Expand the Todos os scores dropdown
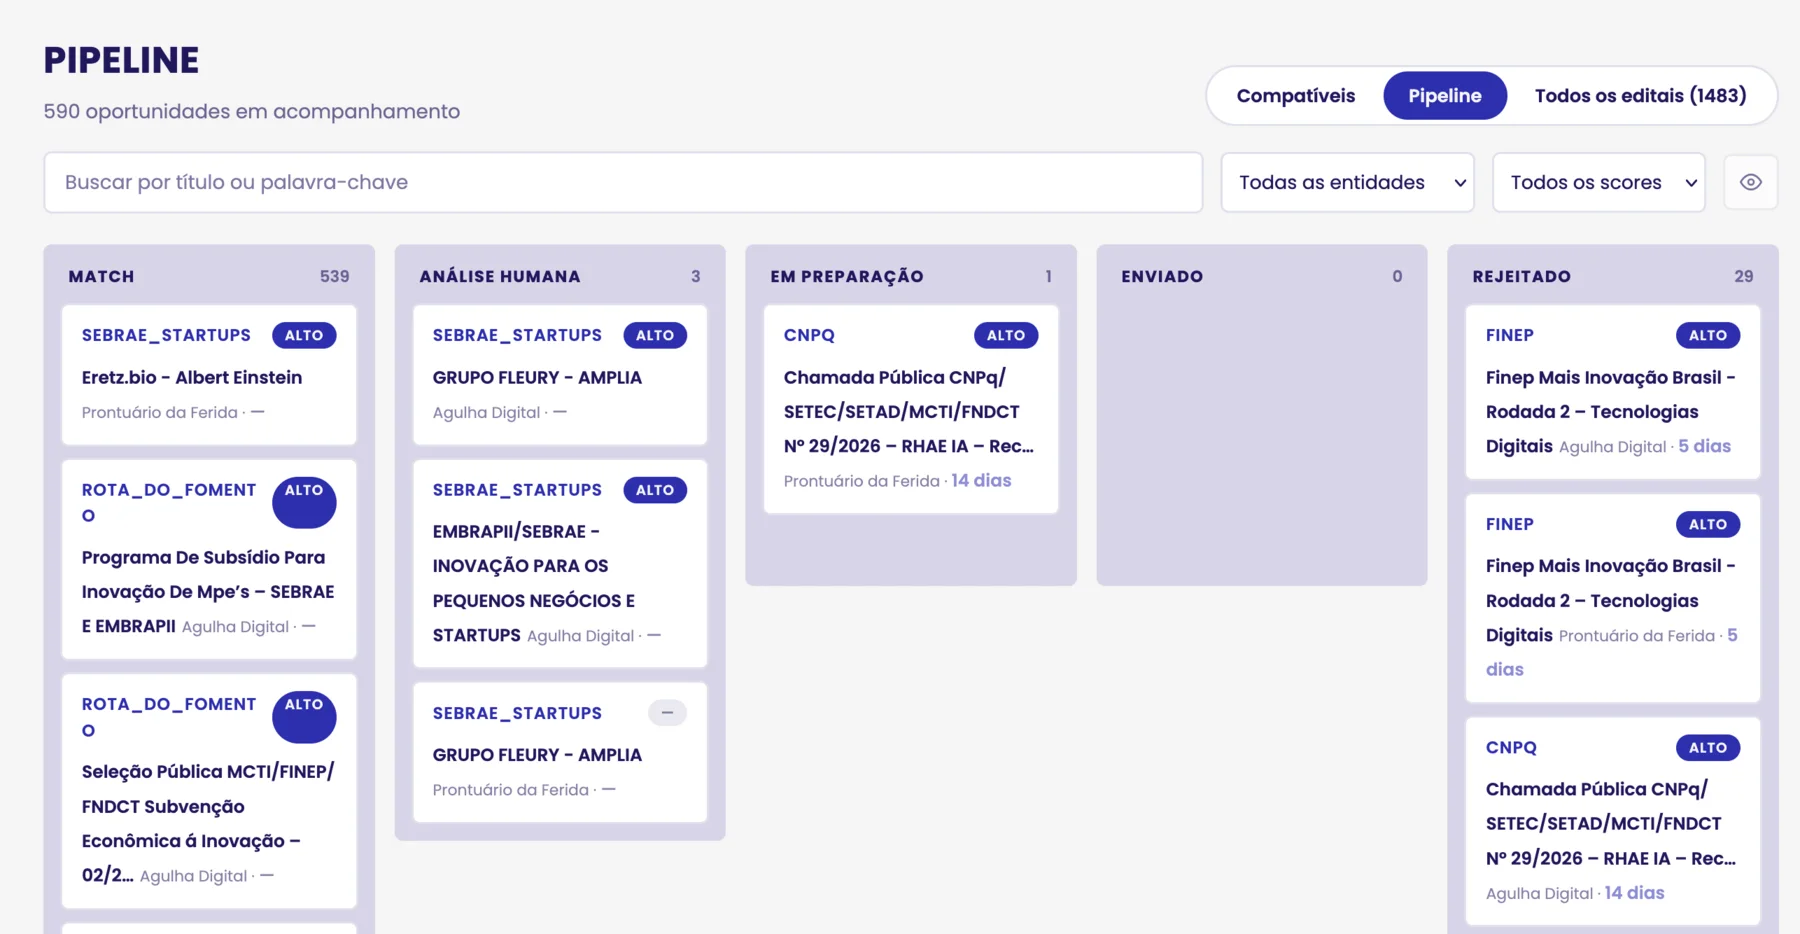The width and height of the screenshot is (1800, 934). [1598, 182]
